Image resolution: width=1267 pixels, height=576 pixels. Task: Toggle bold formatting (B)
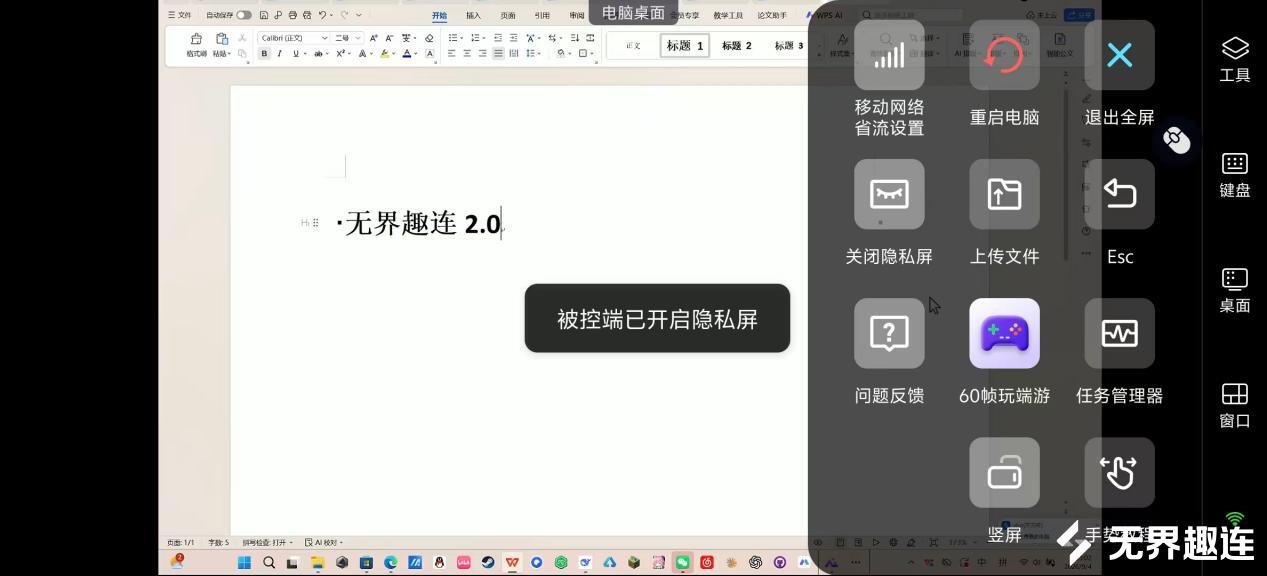pos(264,53)
